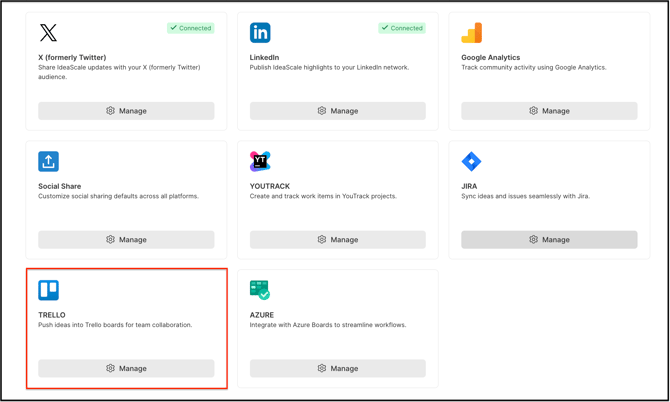This screenshot has width=670, height=402.
Task: Click the YouTrack logo icon
Action: tap(260, 161)
